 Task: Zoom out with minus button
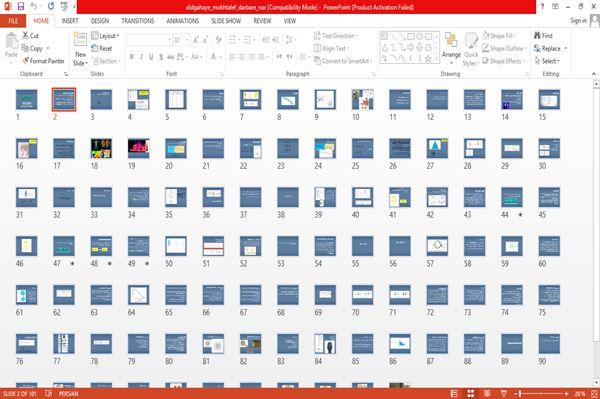pos(516,394)
